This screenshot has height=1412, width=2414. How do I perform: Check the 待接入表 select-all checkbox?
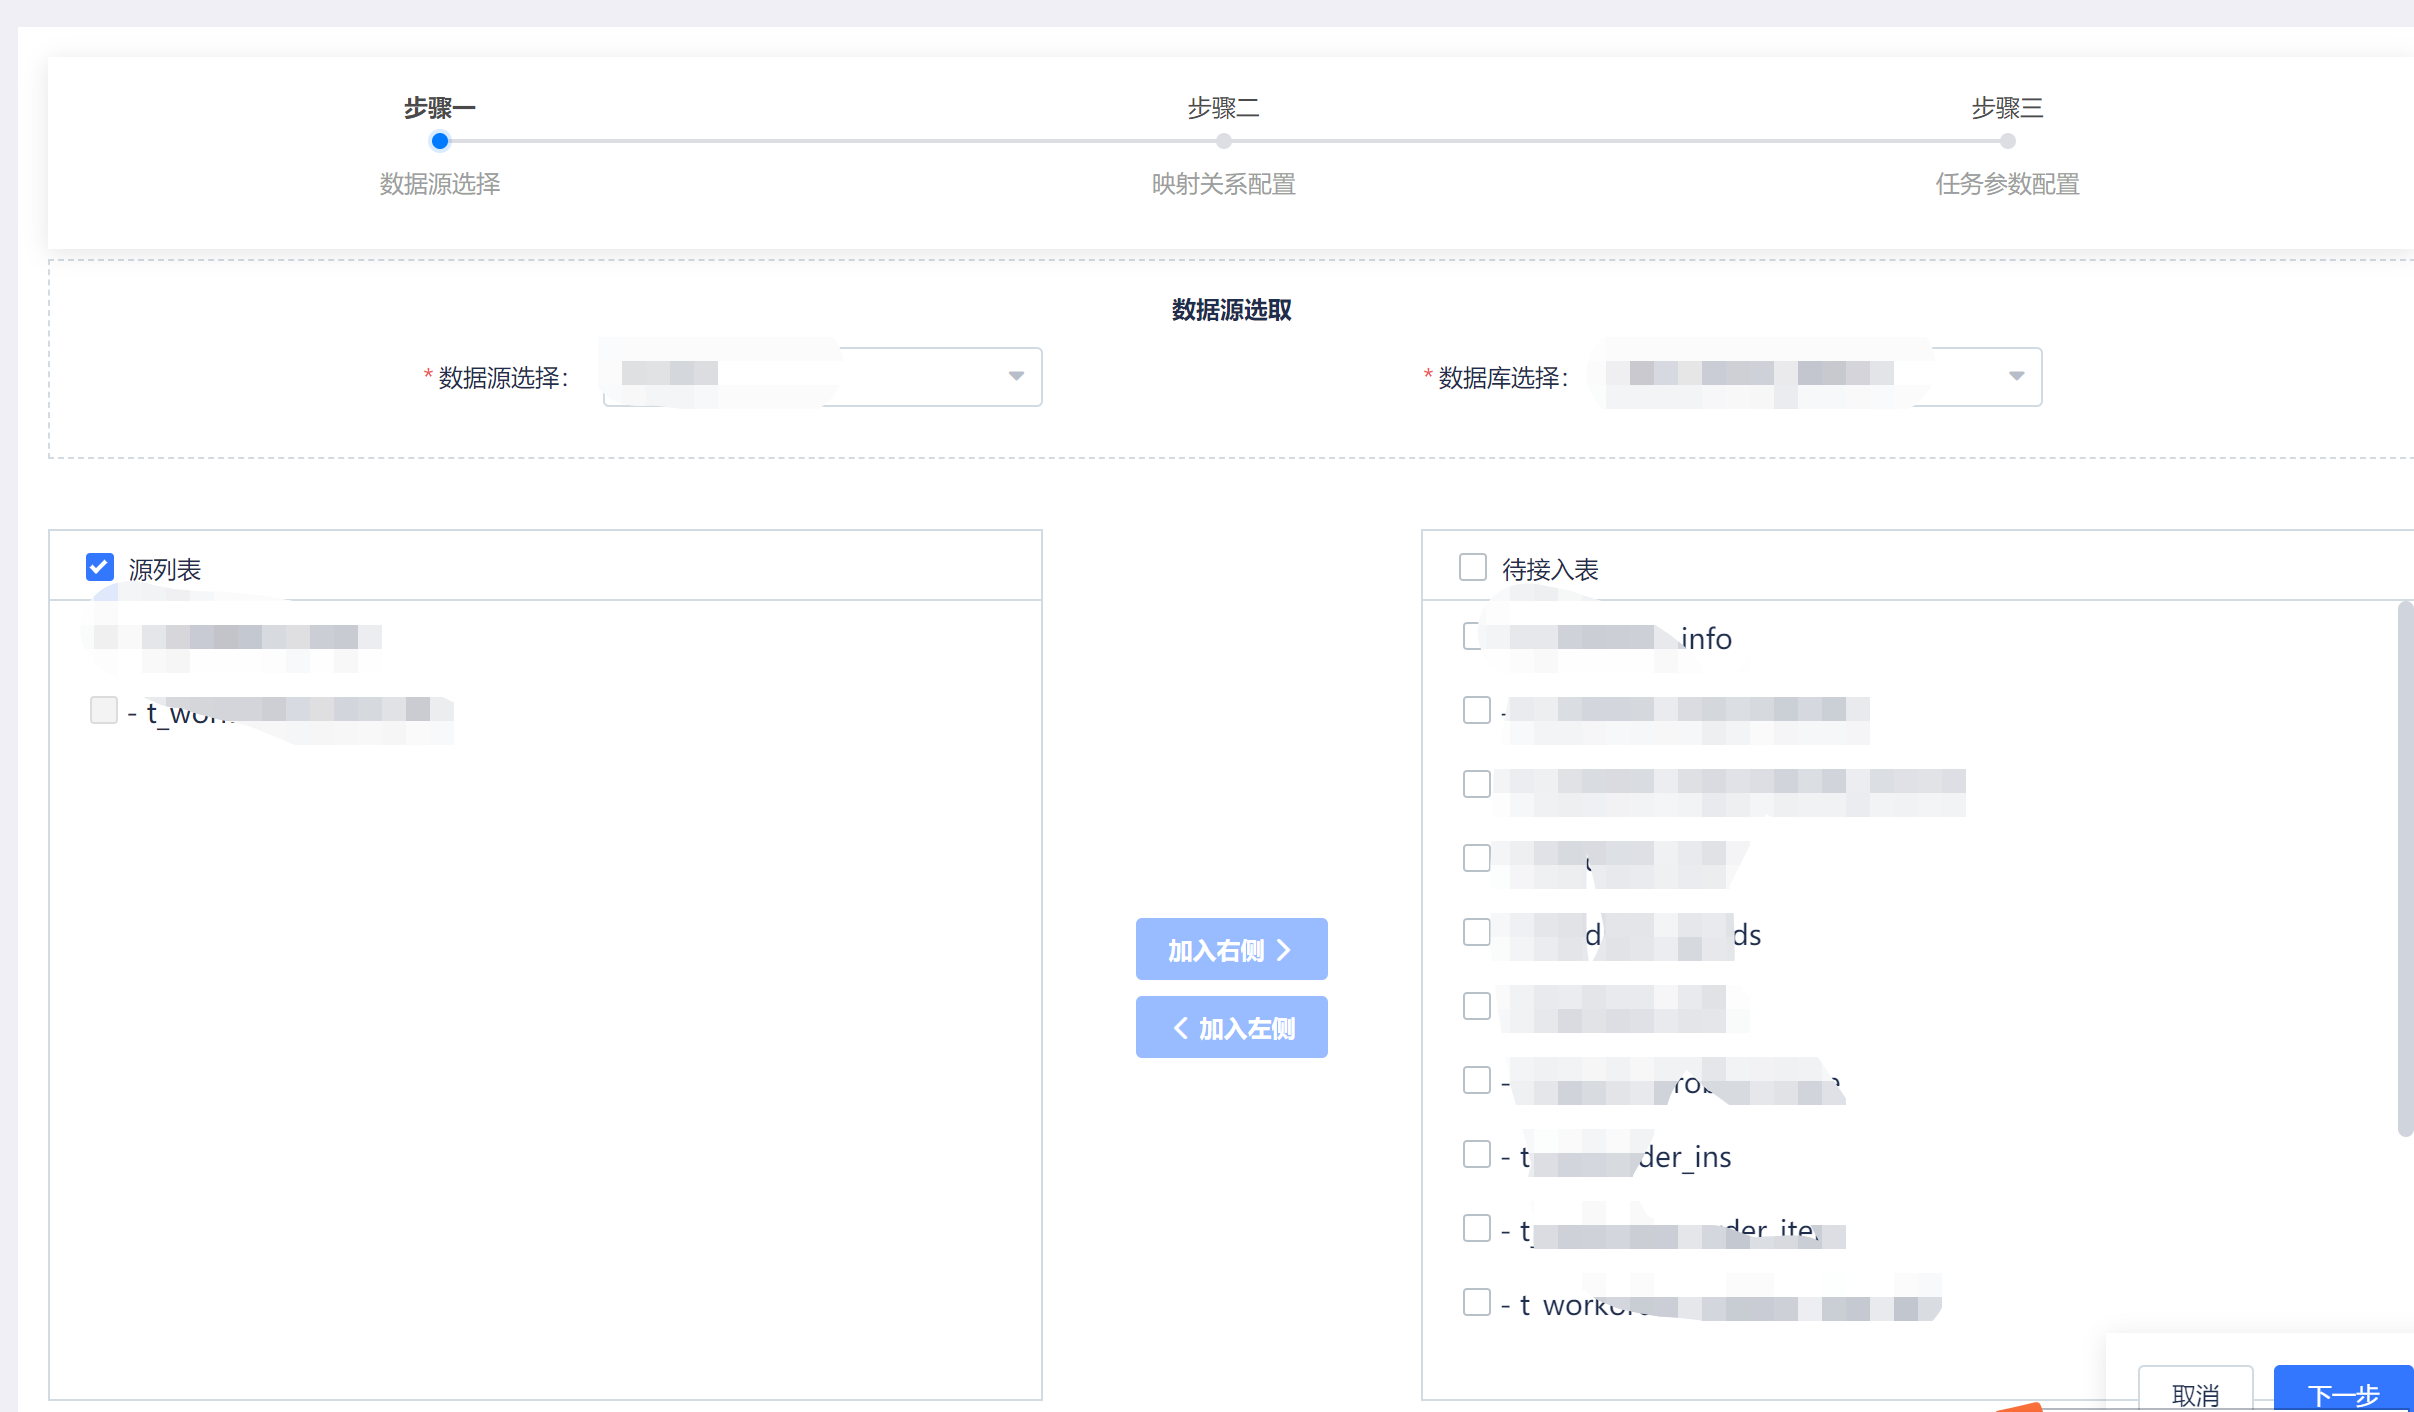[1473, 567]
